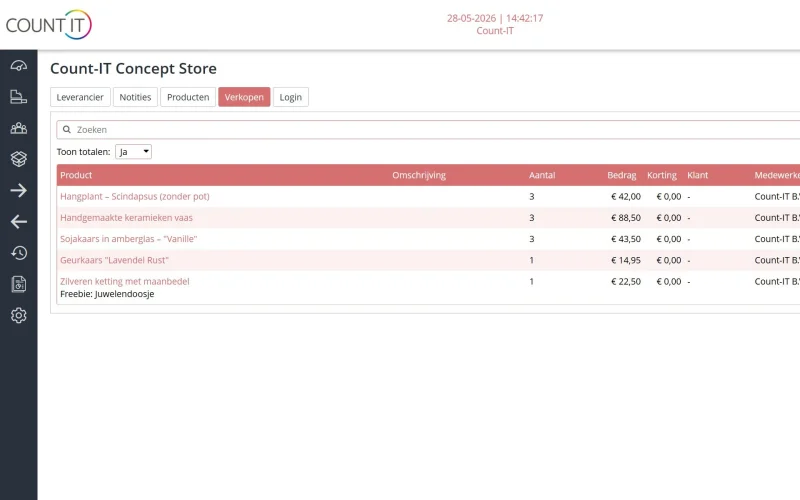Sort by the Bedrag column header
The width and height of the screenshot is (800, 500).
(x=621, y=175)
